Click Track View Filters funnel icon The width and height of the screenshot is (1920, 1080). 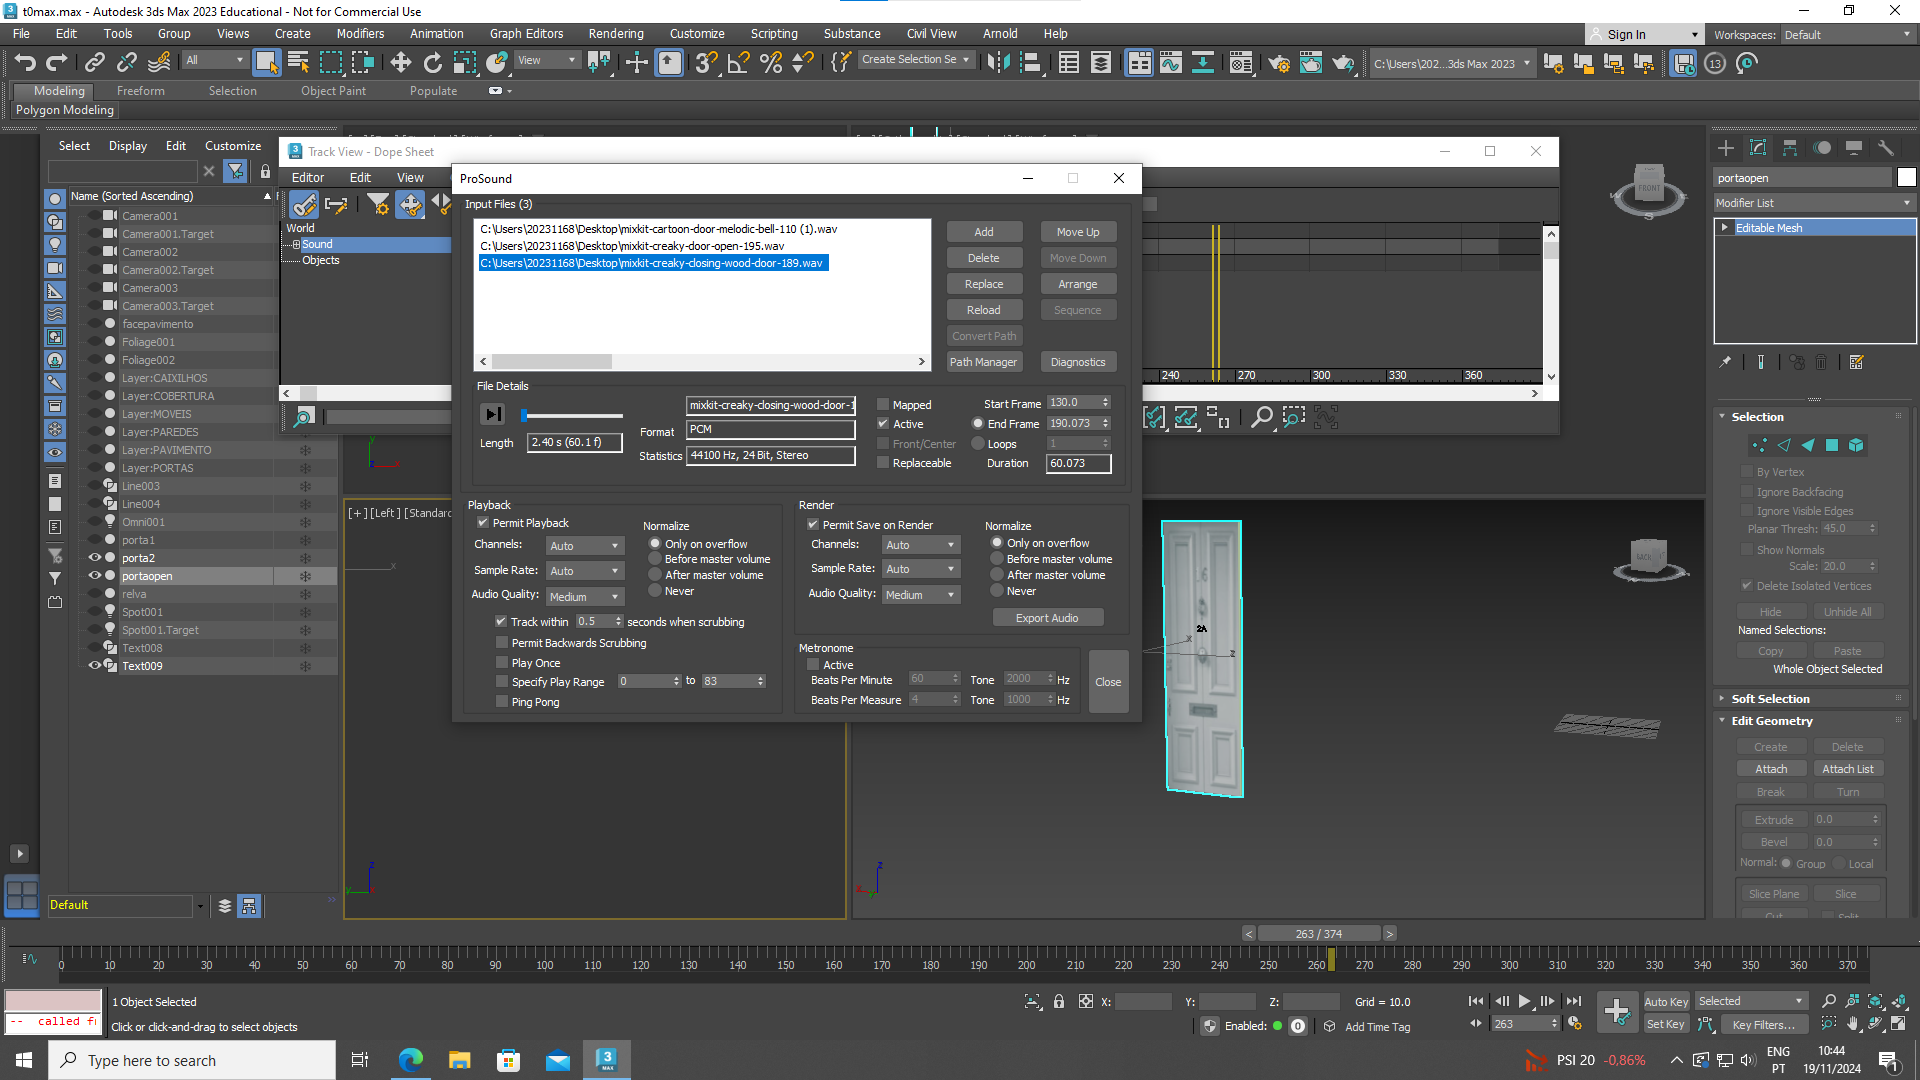pyautogui.click(x=378, y=205)
